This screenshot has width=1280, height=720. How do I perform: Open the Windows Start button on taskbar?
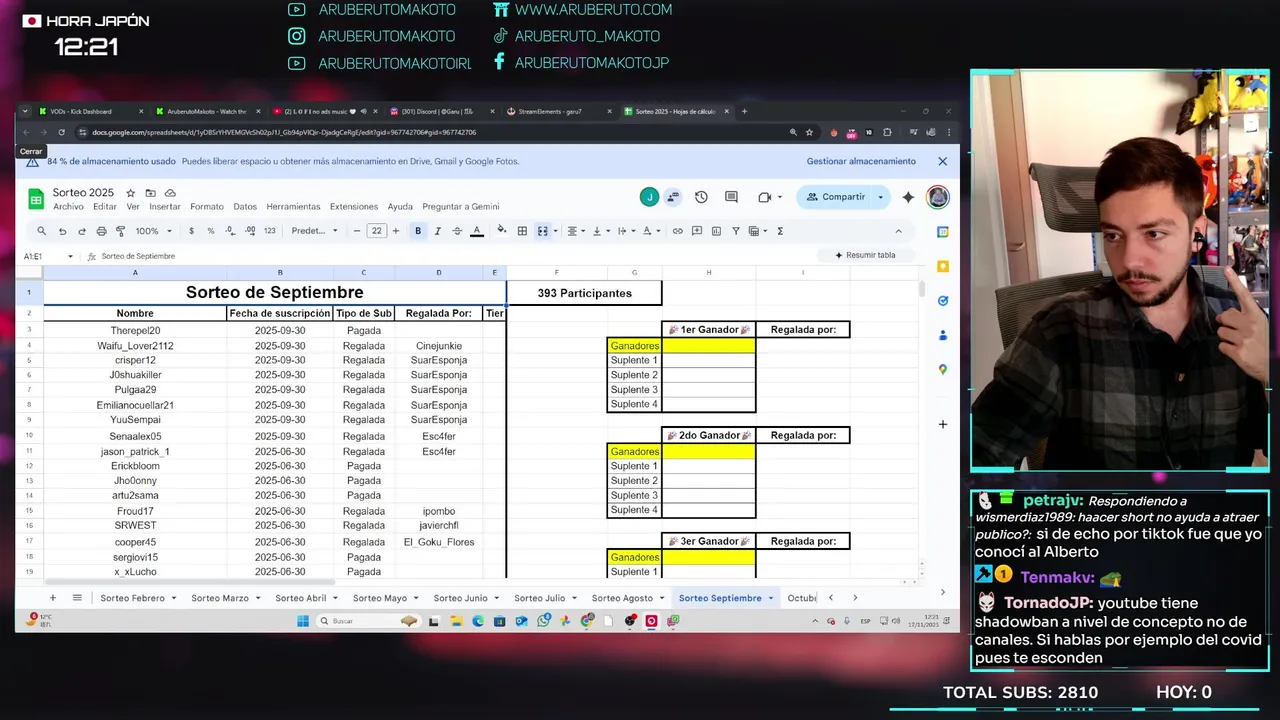[302, 621]
